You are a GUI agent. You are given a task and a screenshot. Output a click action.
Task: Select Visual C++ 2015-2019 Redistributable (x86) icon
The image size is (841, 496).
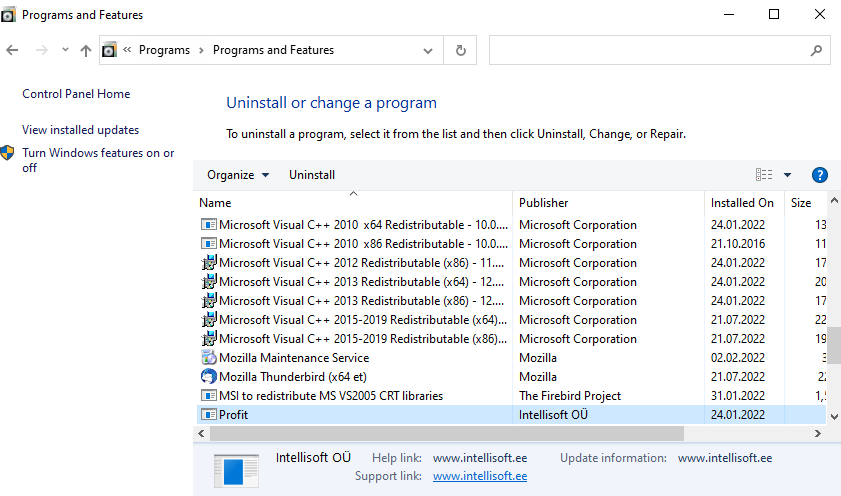(208, 339)
